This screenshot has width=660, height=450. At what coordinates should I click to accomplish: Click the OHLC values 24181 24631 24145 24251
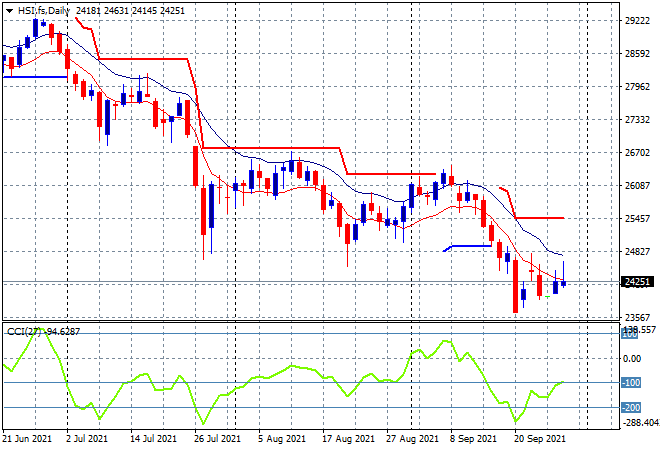point(130,11)
